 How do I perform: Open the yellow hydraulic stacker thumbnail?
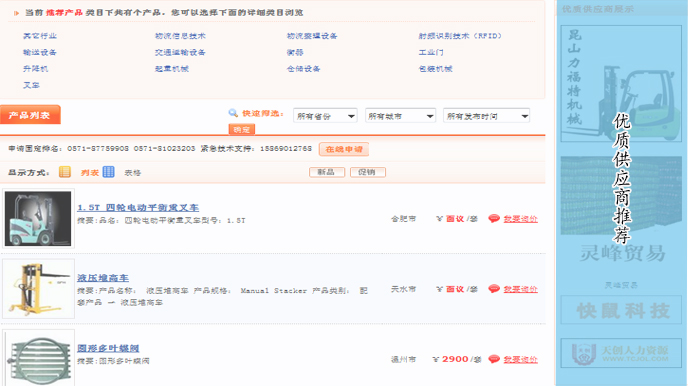(38, 289)
